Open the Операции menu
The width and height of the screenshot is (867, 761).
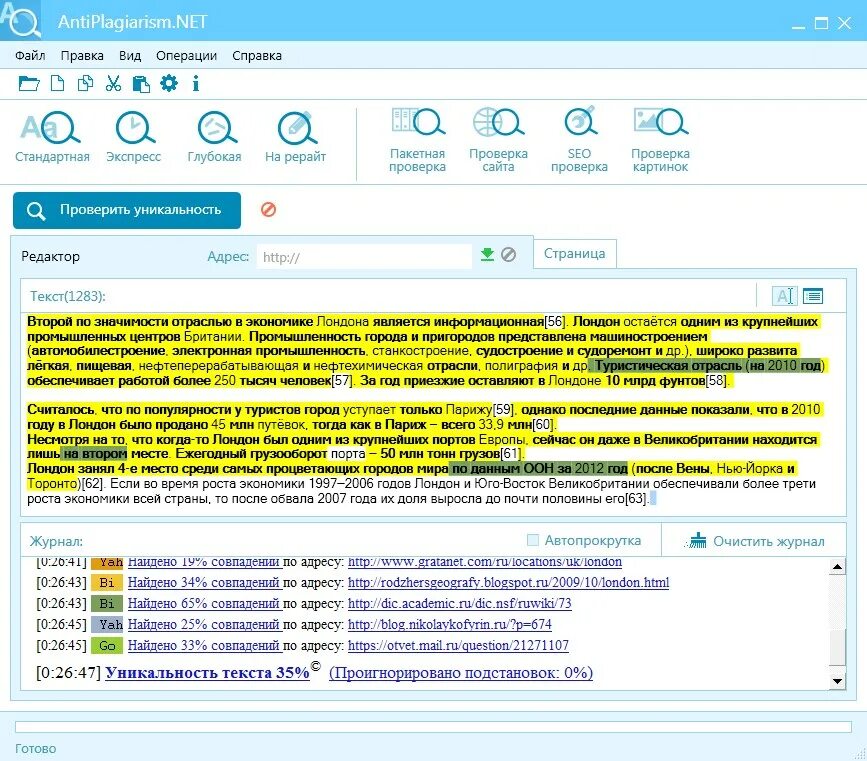(x=186, y=56)
